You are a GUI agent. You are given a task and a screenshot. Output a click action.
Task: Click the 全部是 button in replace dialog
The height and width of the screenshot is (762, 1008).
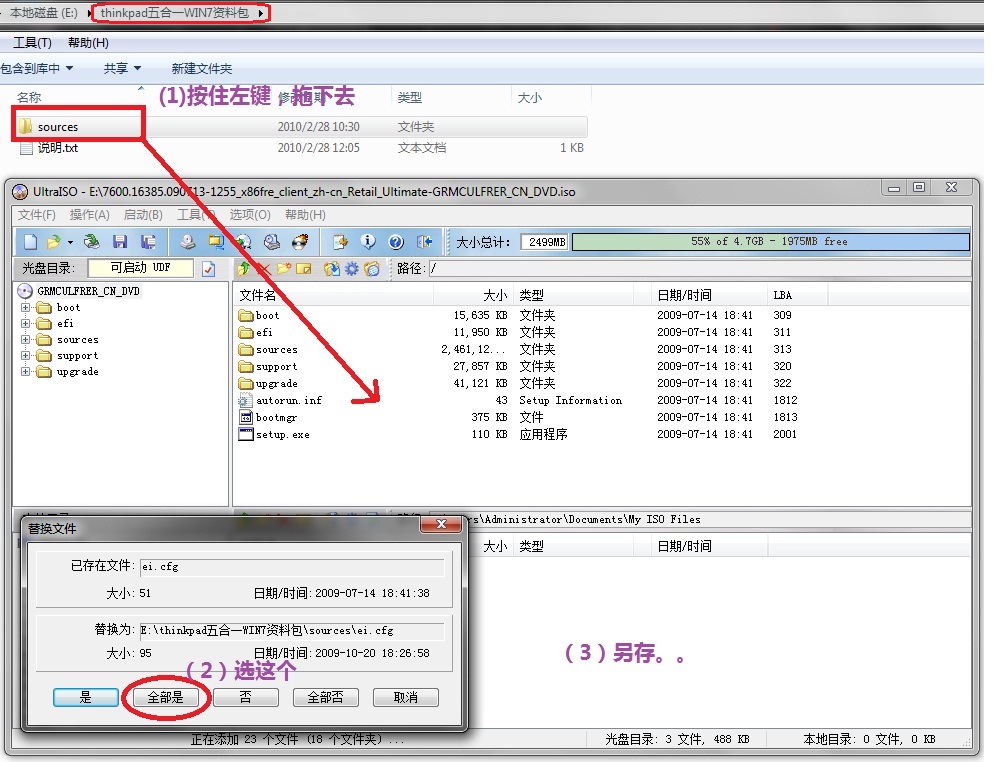coord(165,698)
